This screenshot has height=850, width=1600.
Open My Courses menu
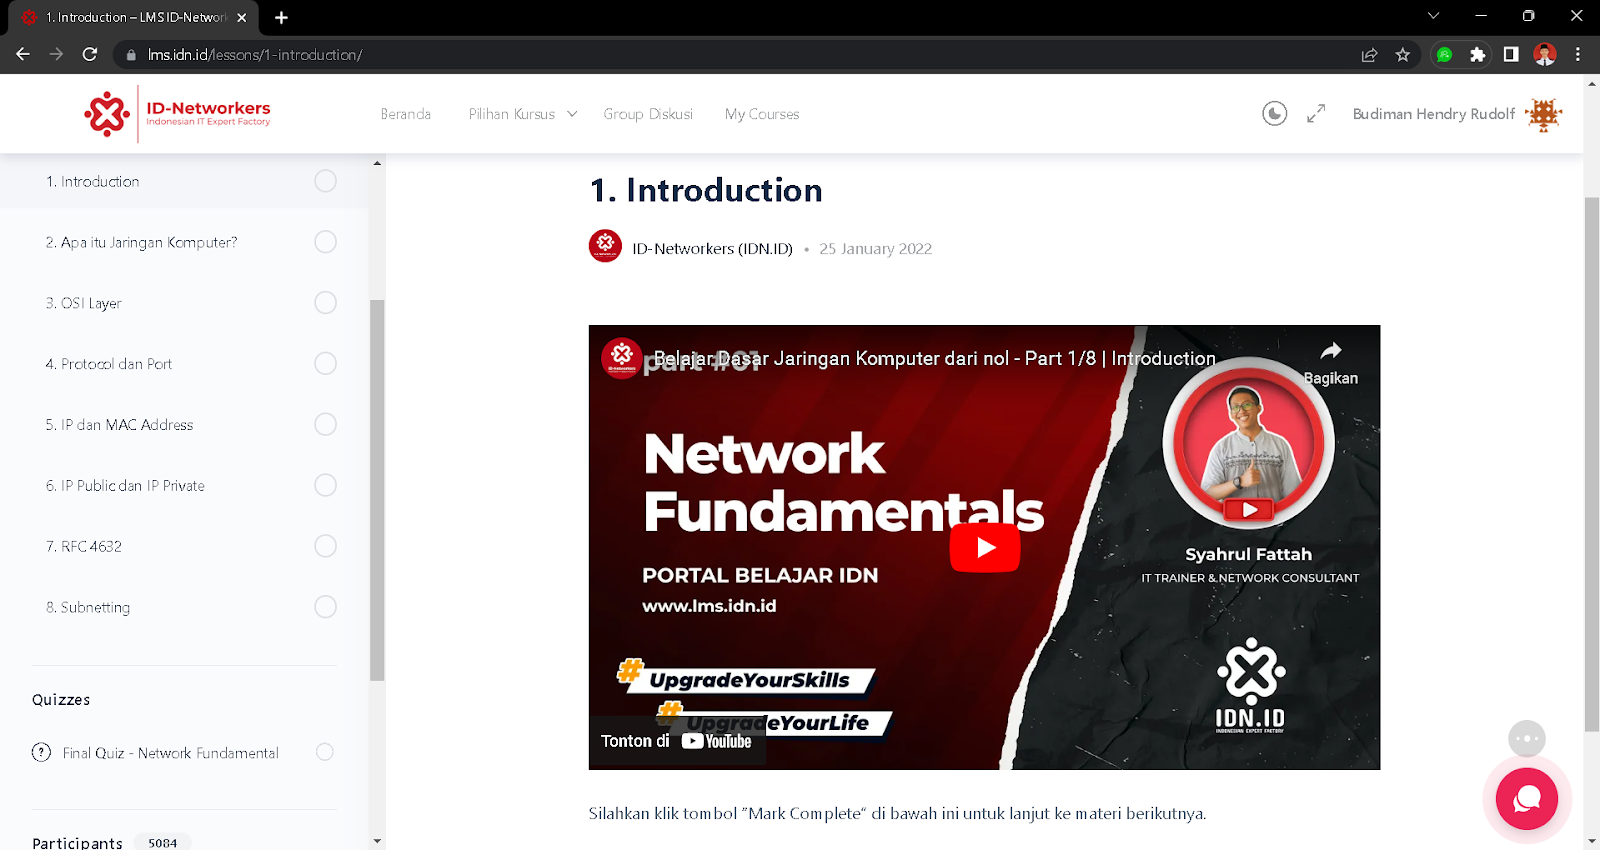coord(762,114)
